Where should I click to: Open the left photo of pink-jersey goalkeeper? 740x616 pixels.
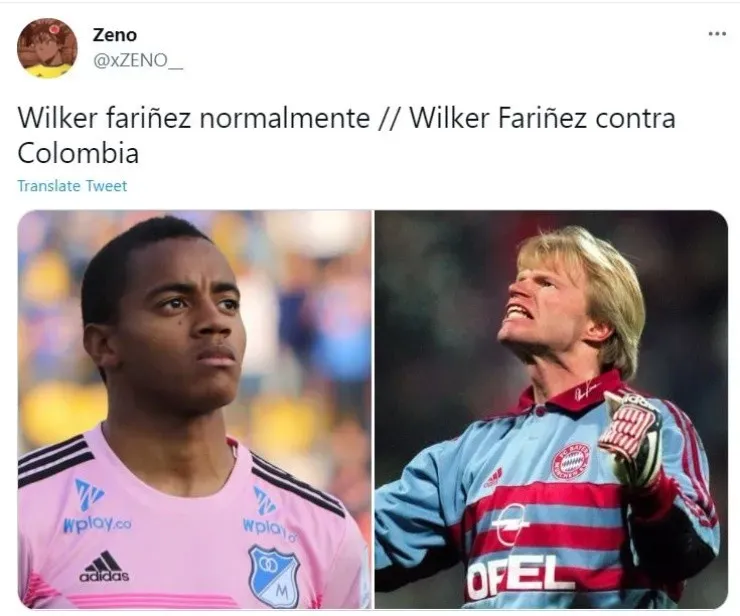point(194,409)
